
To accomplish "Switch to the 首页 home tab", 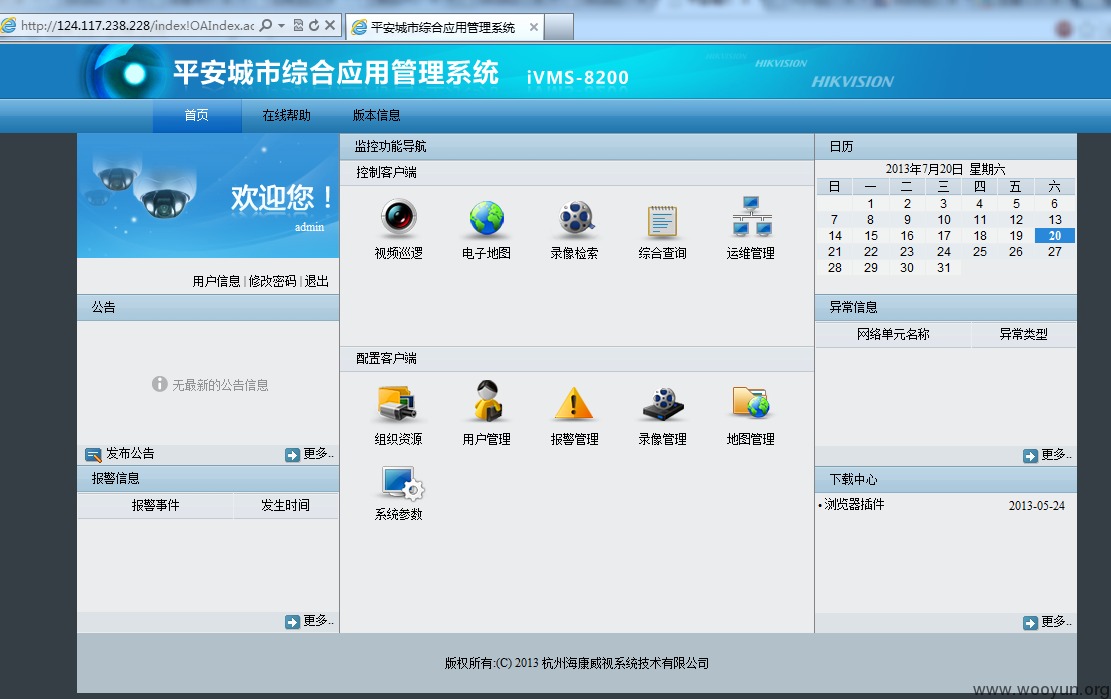I will pyautogui.click(x=197, y=115).
